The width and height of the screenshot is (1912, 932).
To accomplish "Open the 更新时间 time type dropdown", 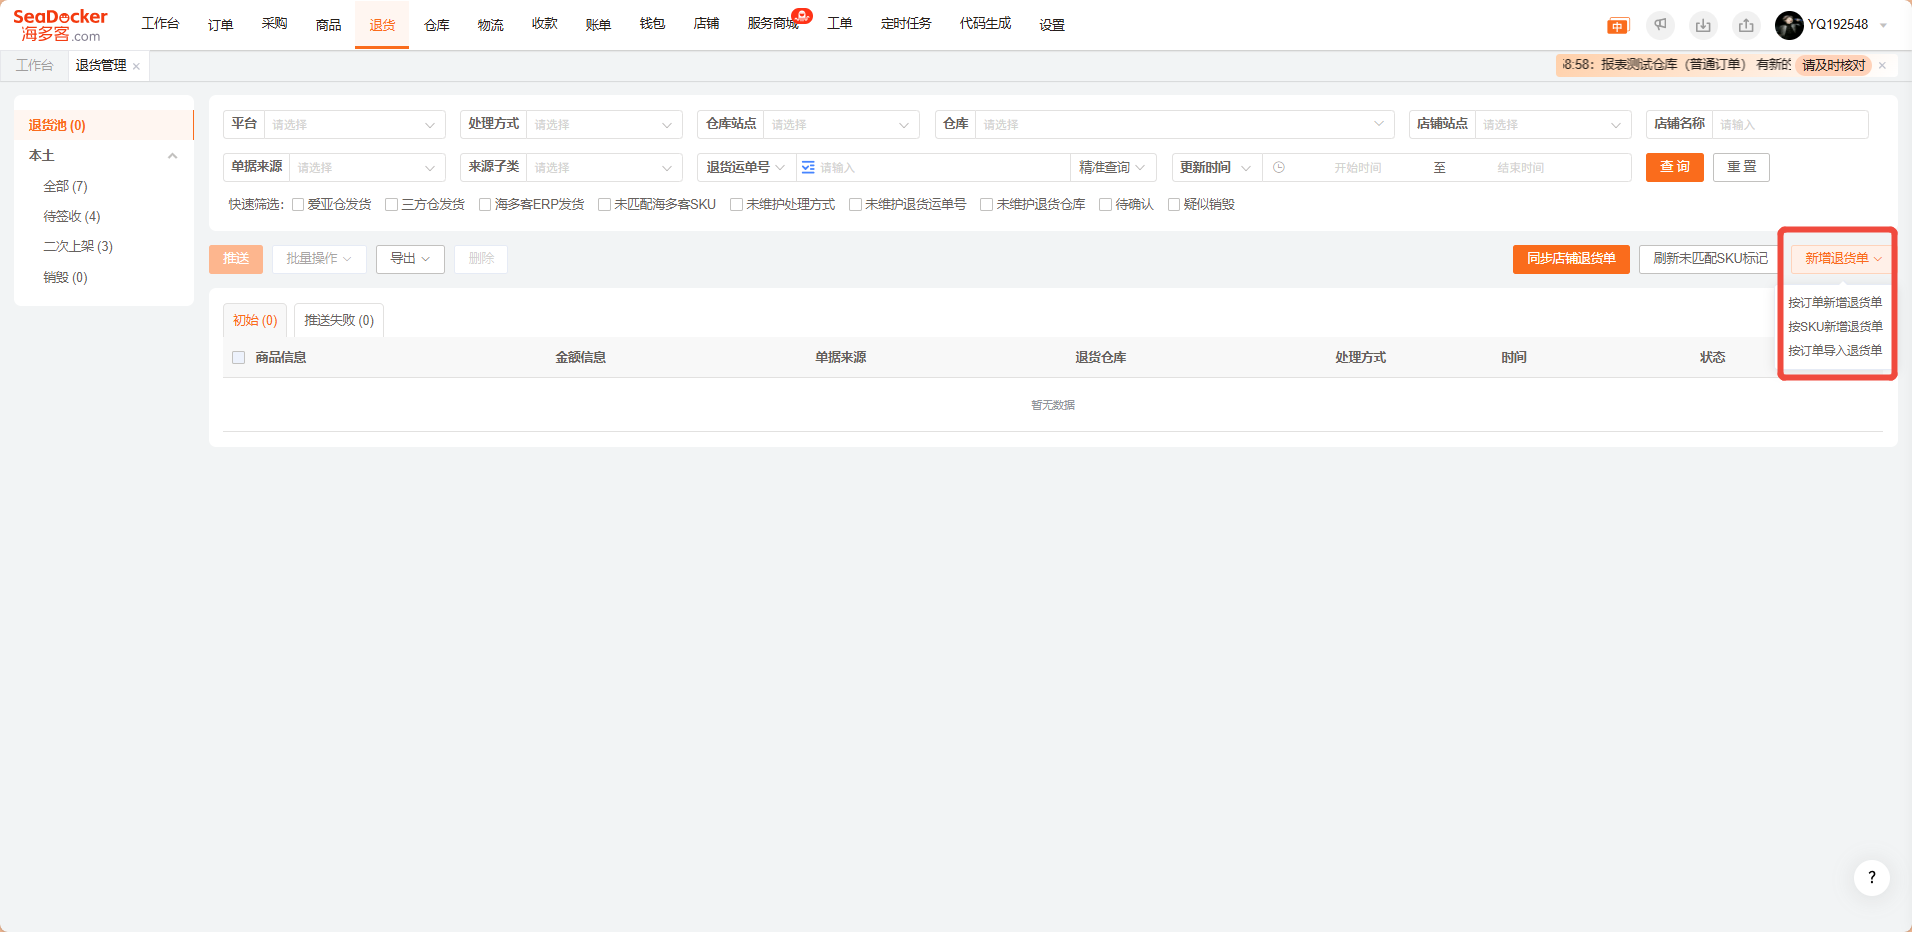I will [x=1216, y=167].
